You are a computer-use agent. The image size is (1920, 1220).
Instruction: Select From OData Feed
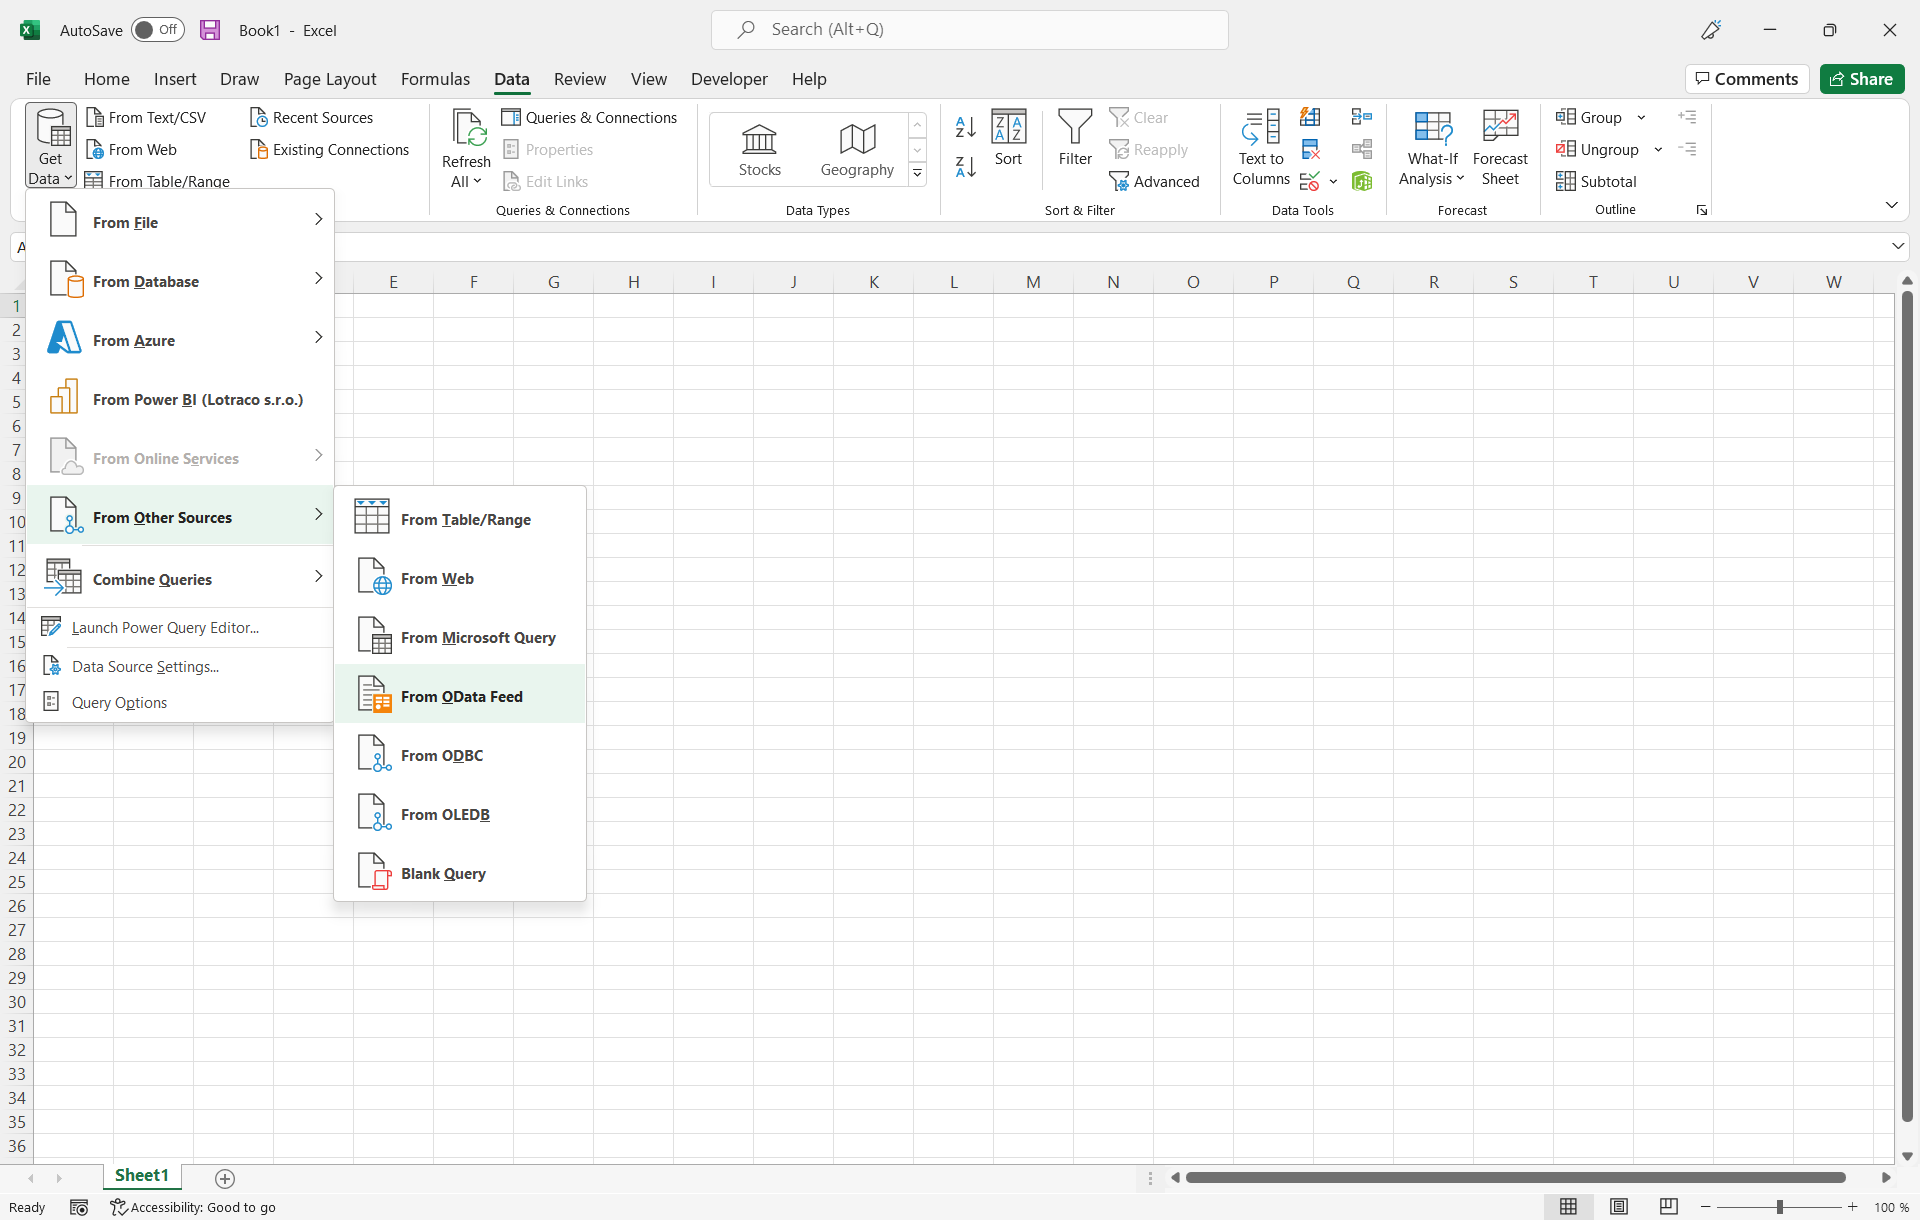click(462, 696)
